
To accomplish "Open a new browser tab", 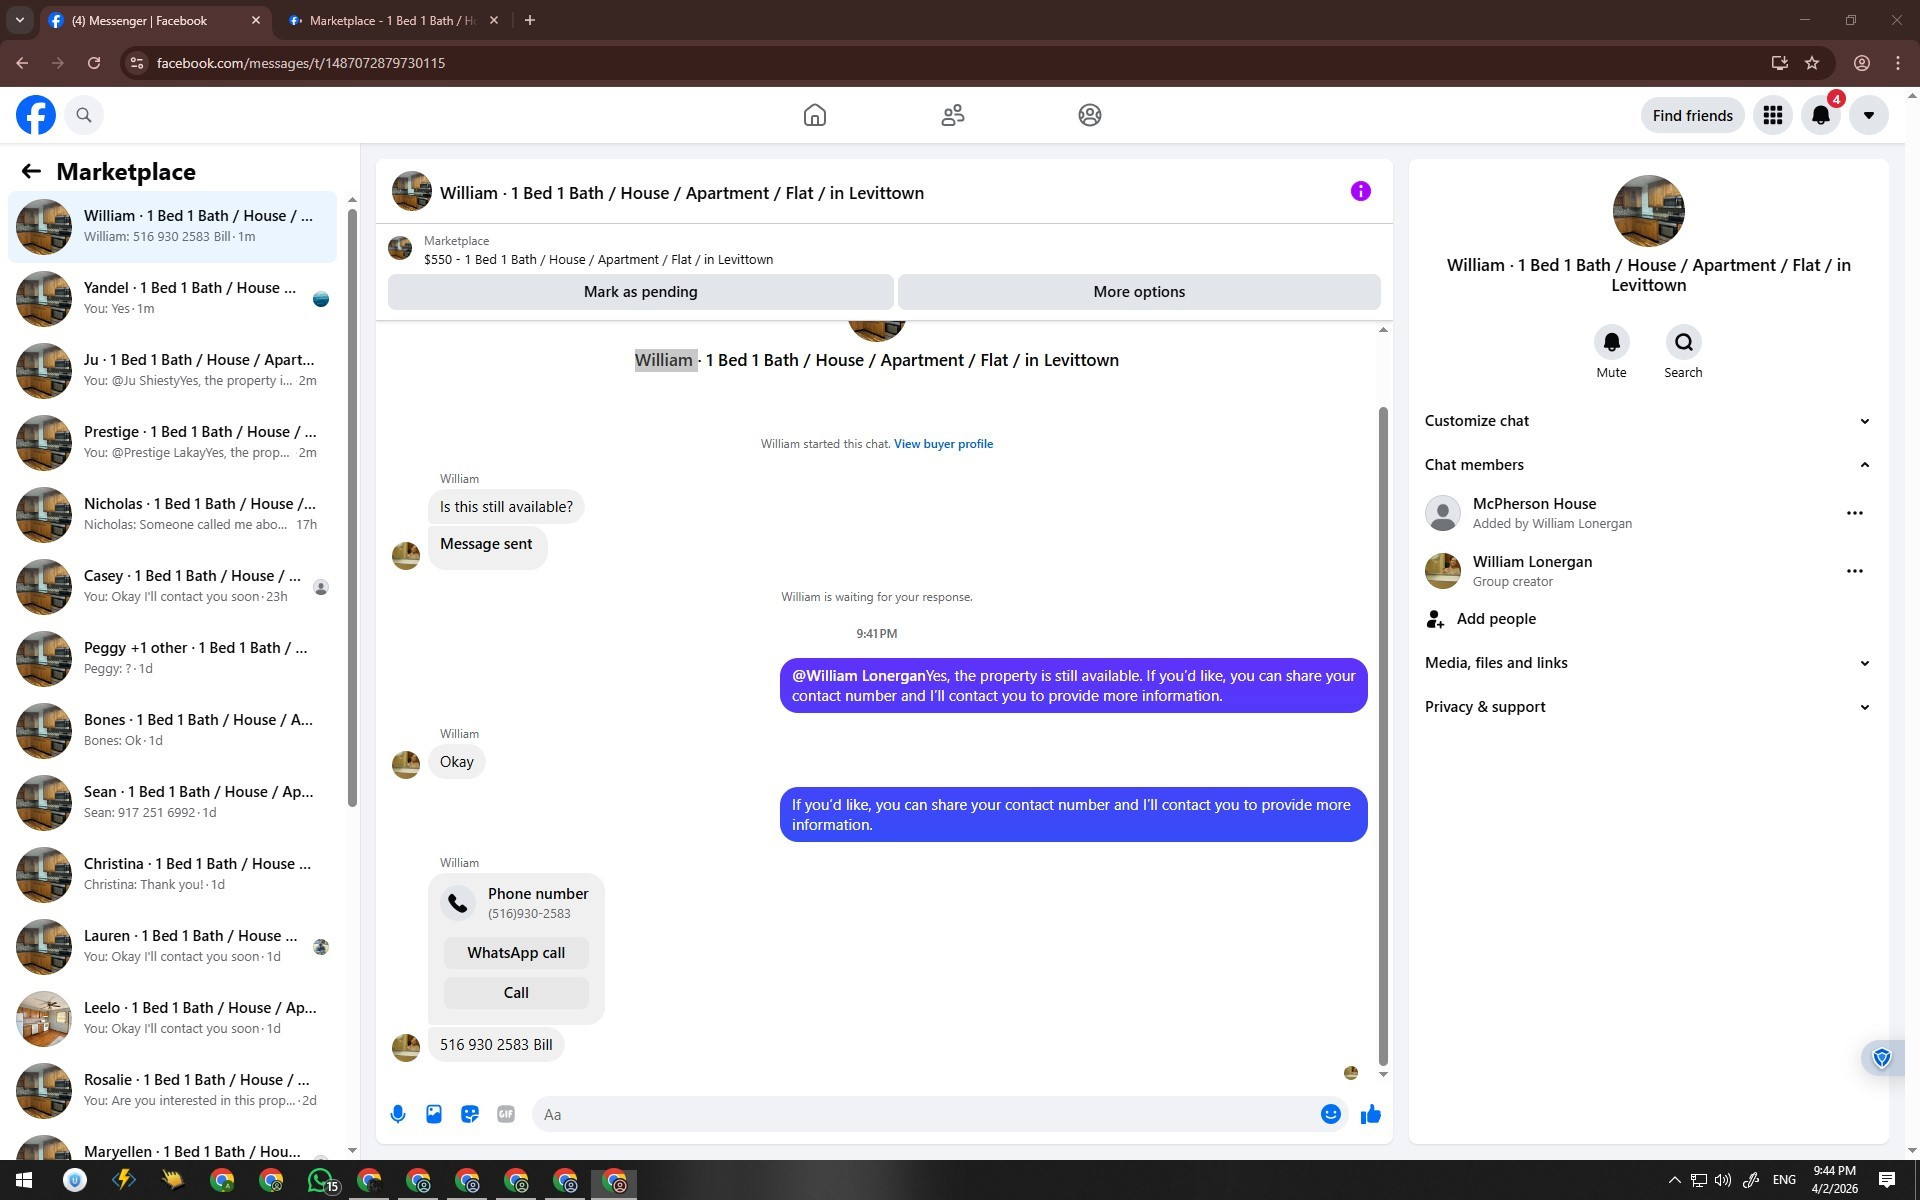I will pyautogui.click(x=530, y=20).
